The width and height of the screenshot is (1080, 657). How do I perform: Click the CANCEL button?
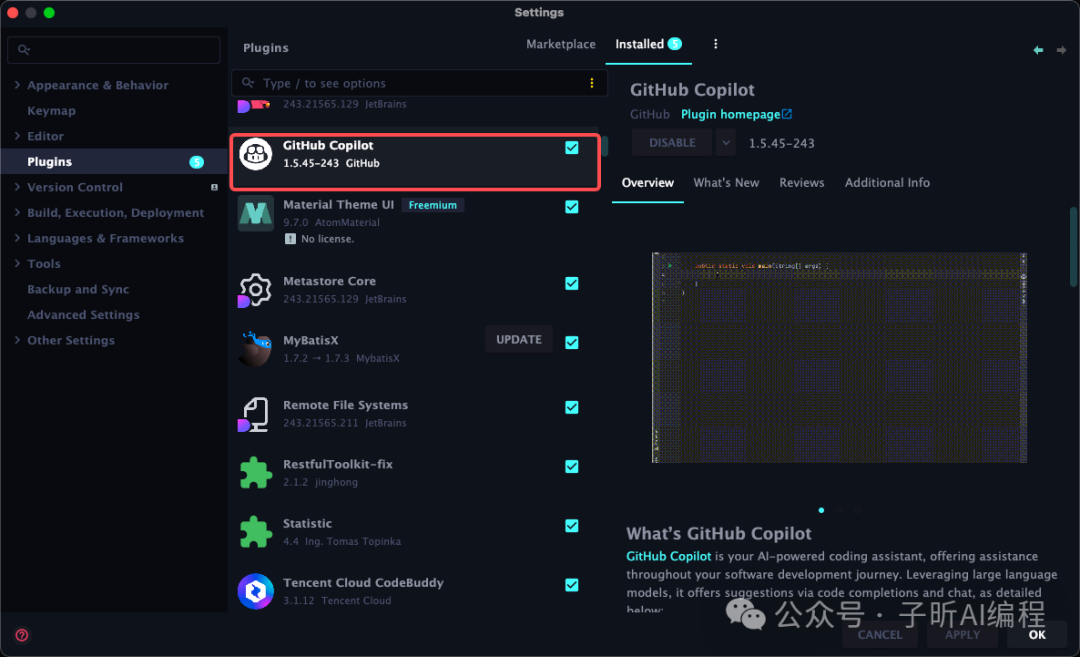click(880, 635)
